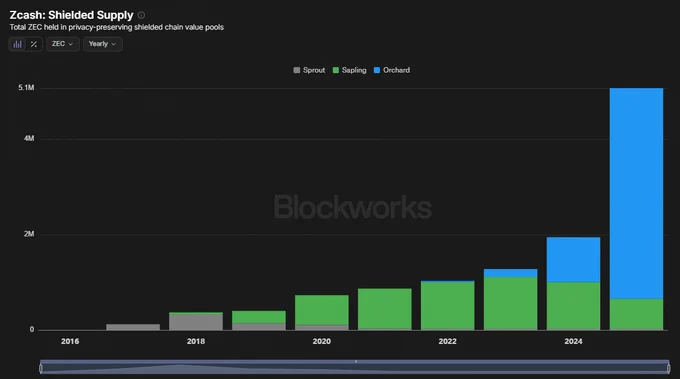Image resolution: width=680 pixels, height=379 pixels.
Task: Open the Yearly interval dropdown
Action: 103,44
